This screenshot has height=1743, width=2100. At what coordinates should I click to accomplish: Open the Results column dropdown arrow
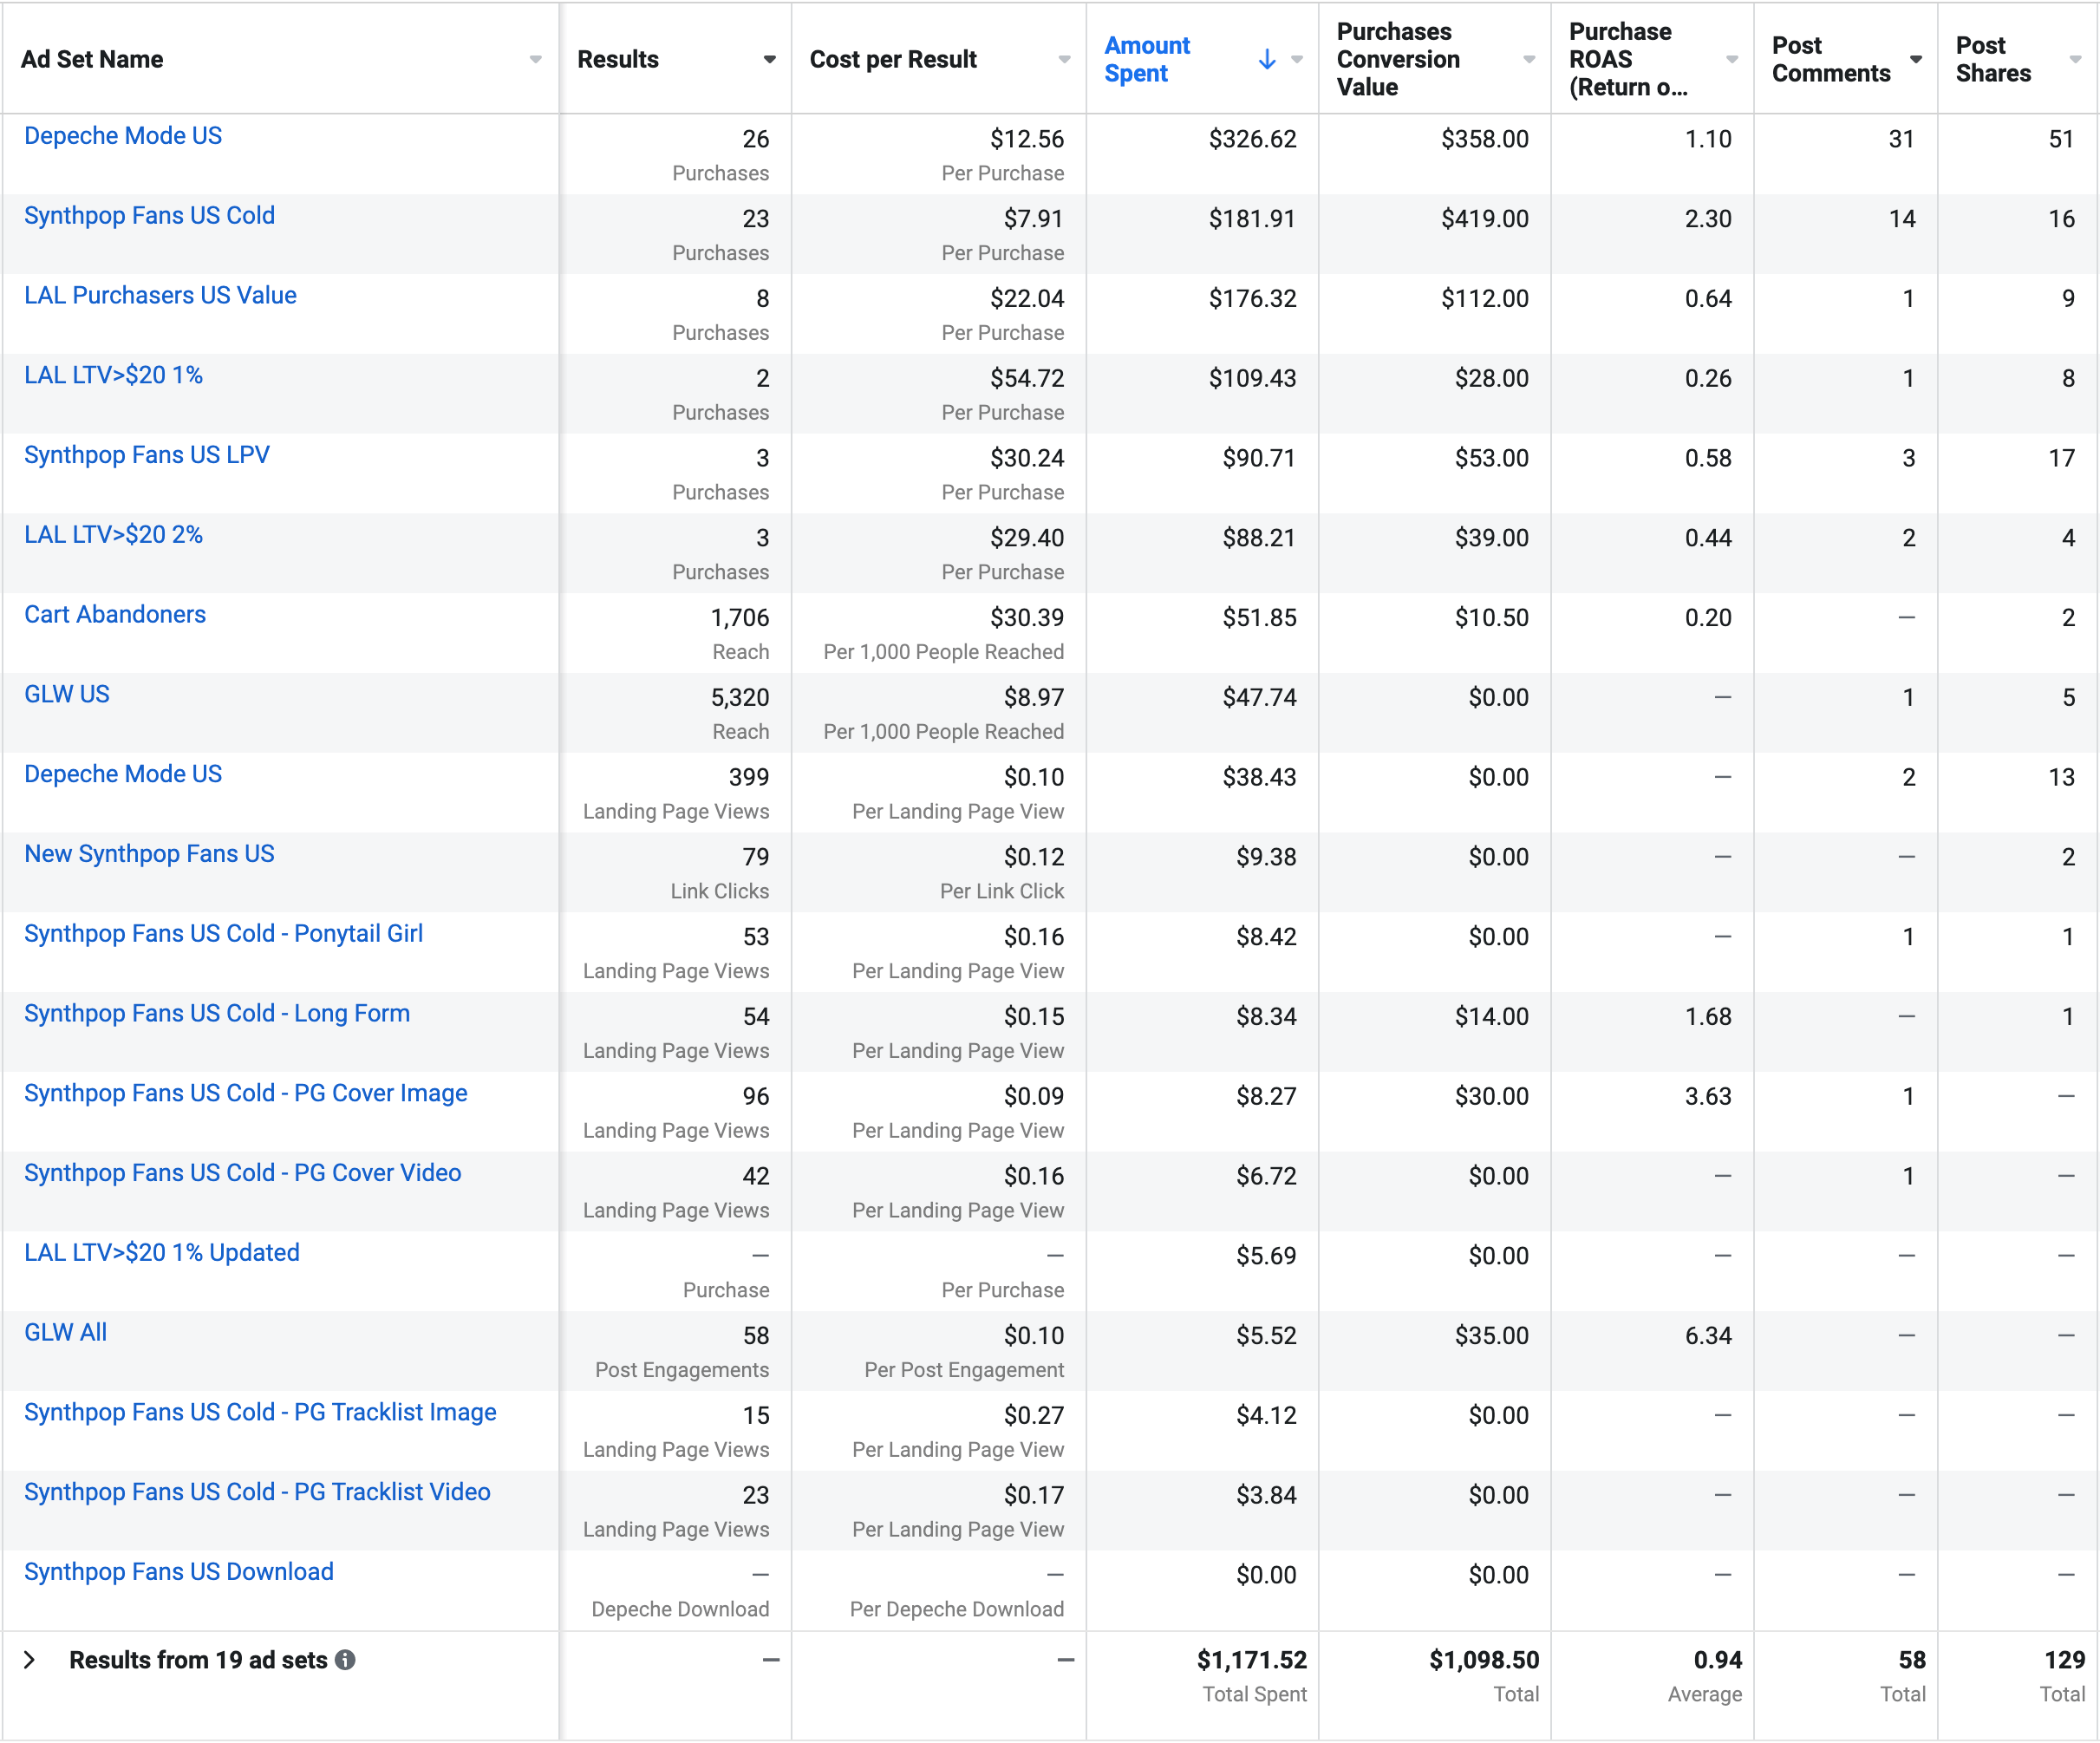[x=769, y=60]
